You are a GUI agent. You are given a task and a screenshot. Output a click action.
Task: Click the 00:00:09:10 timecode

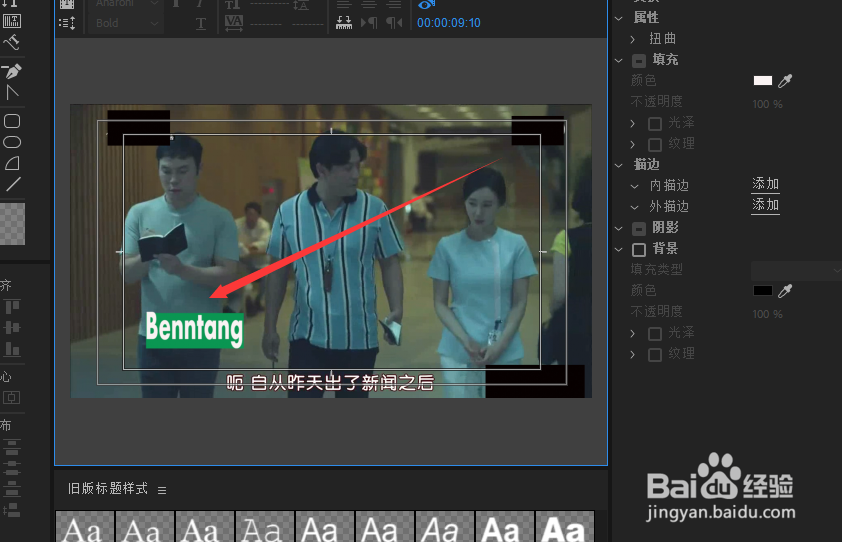tap(448, 23)
